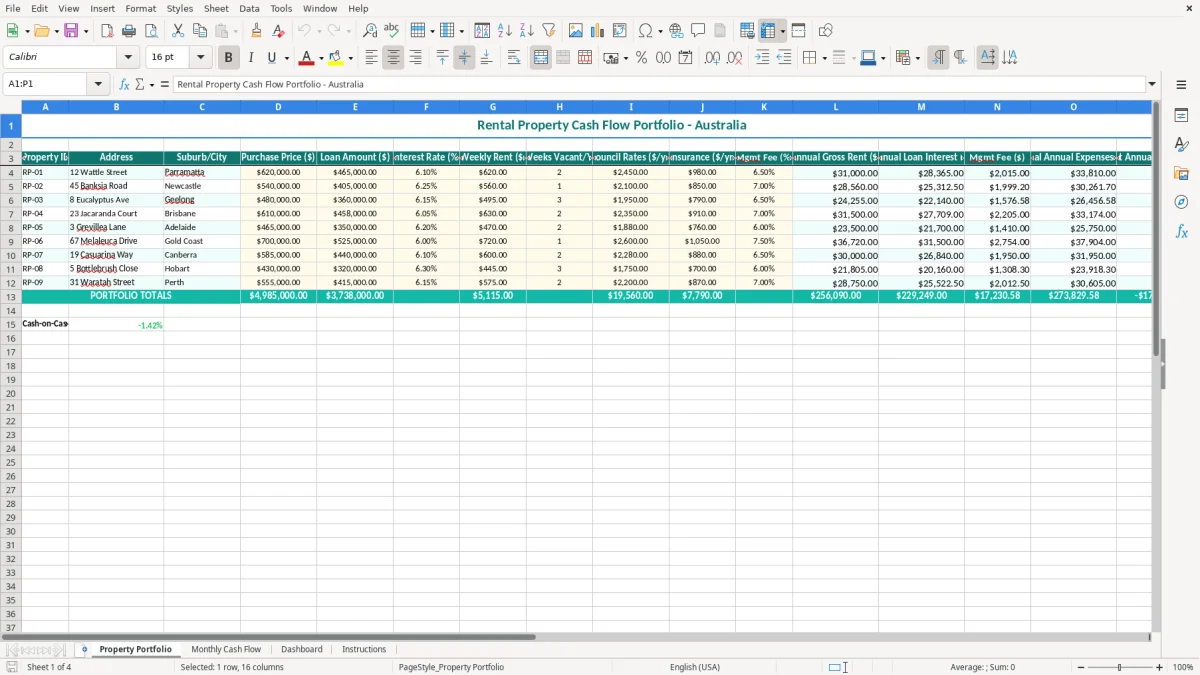Click the Increase Indent icon
The height and width of the screenshot is (675, 1200).
(762, 58)
